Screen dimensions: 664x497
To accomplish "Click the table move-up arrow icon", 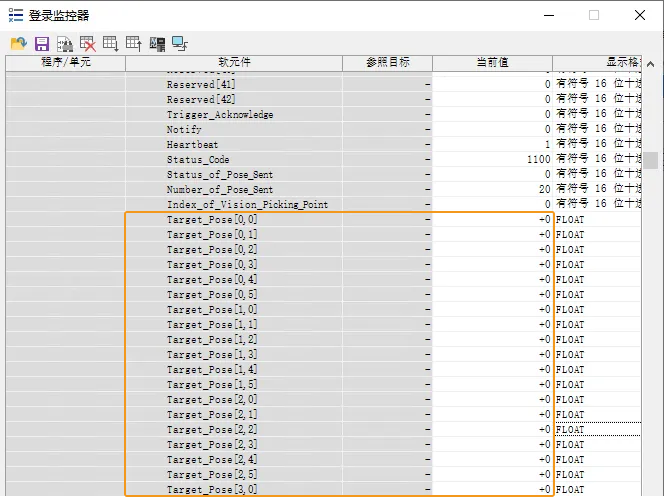I will 134,44.
